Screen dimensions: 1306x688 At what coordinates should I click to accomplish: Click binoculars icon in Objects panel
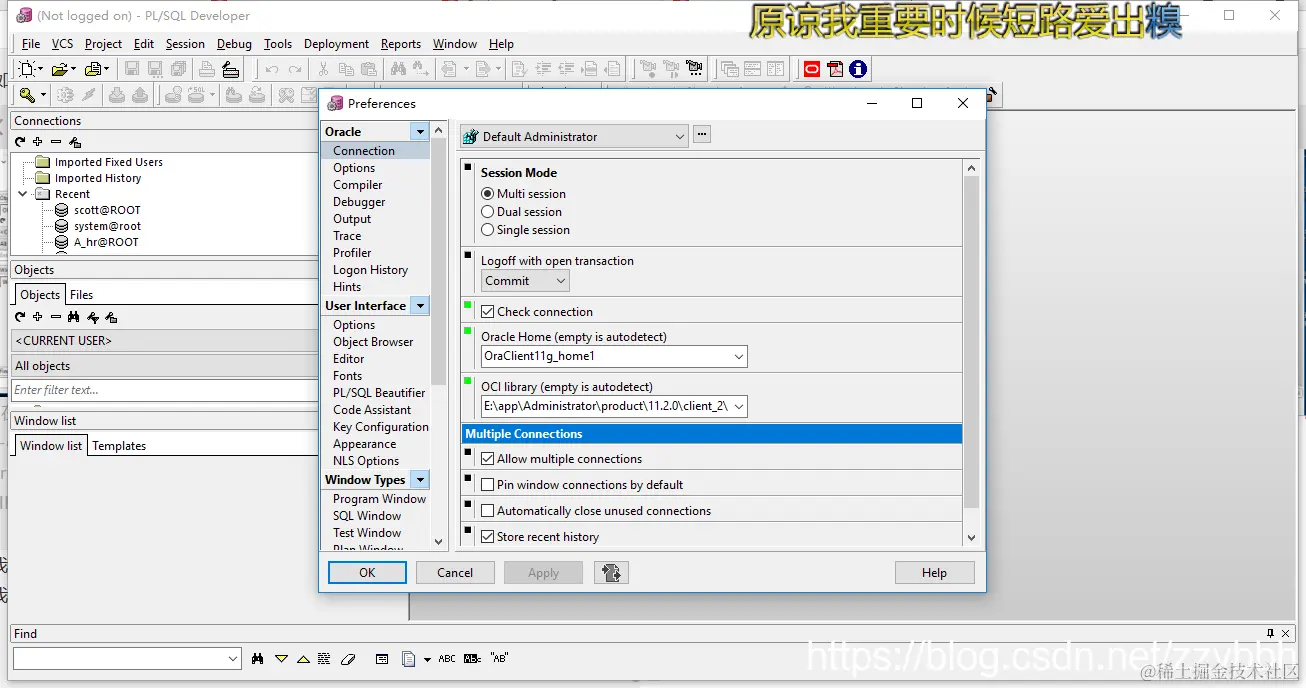coord(74,317)
